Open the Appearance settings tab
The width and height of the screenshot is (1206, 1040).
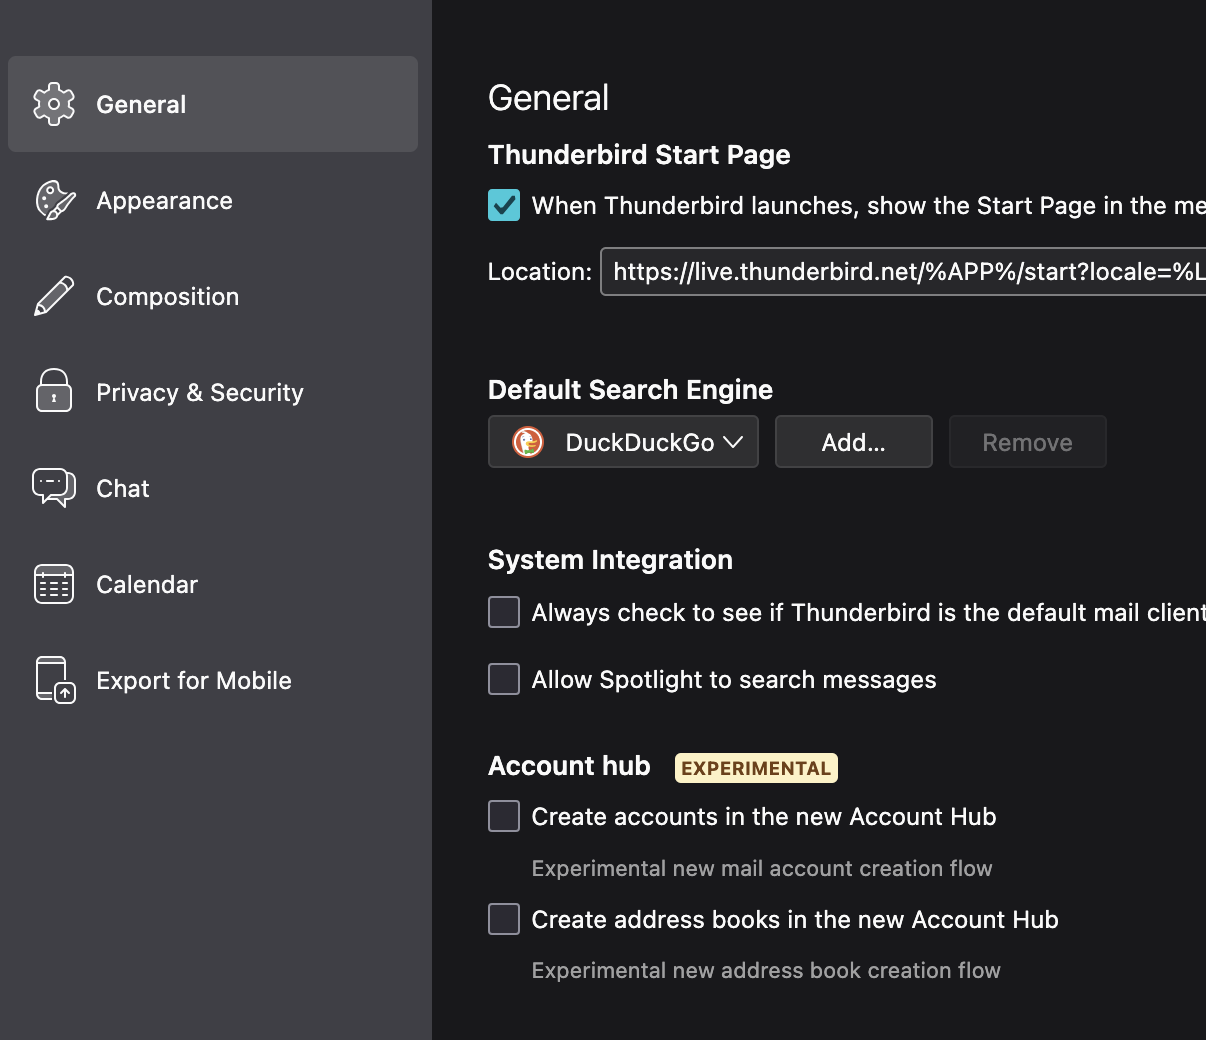click(x=164, y=201)
